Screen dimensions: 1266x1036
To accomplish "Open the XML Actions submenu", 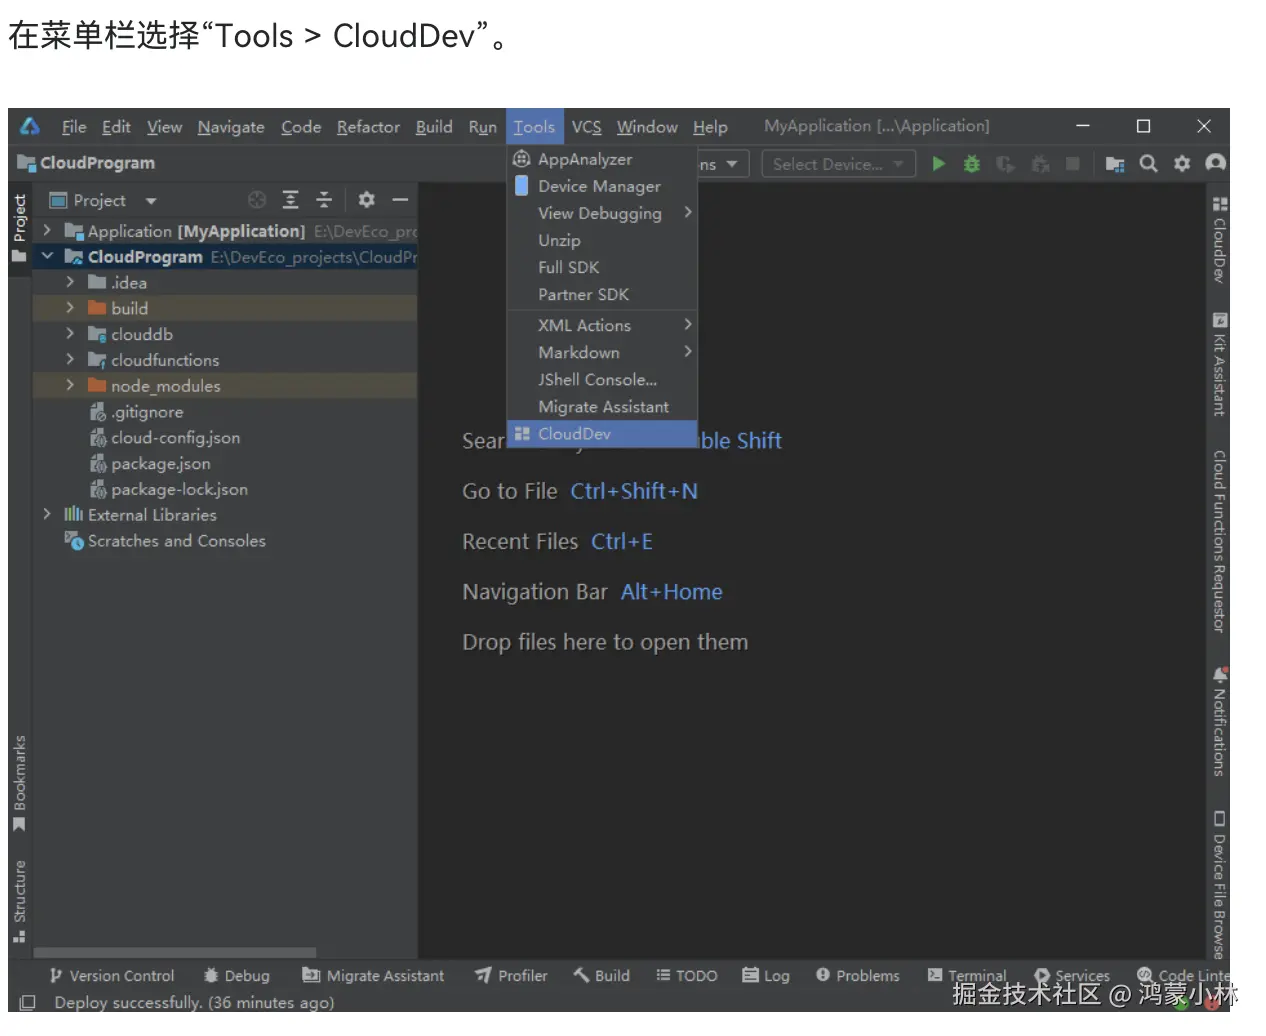I will 602,325.
